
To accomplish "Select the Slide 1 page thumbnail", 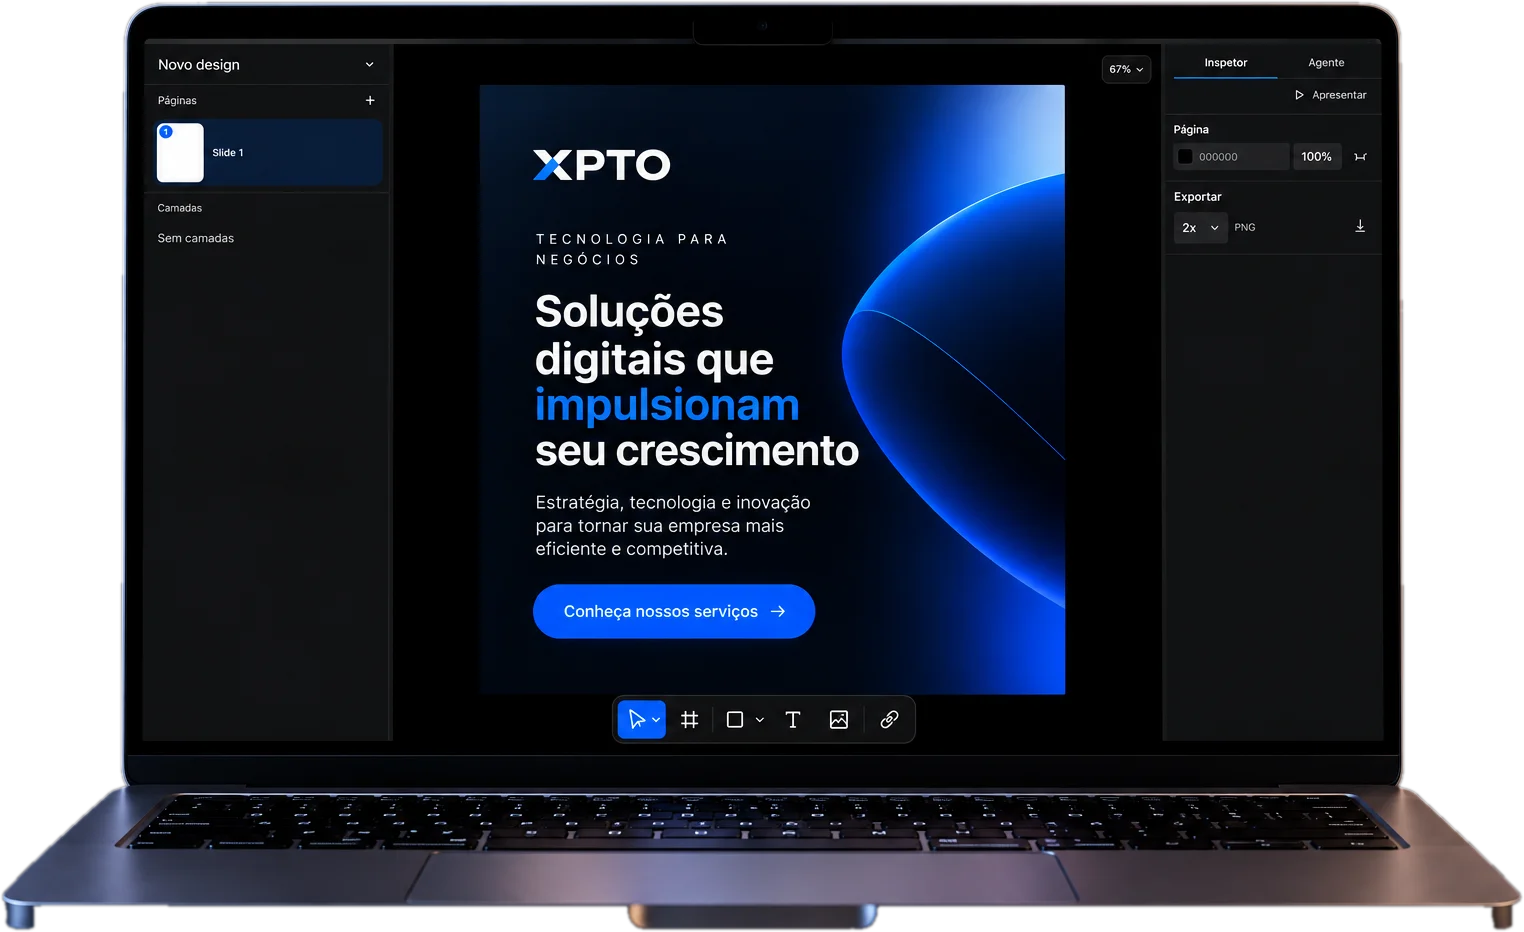I will 180,152.
